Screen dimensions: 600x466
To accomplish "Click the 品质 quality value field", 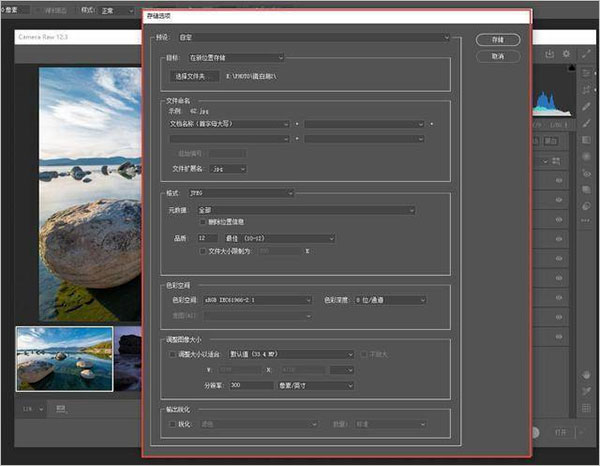I will pyautogui.click(x=207, y=238).
